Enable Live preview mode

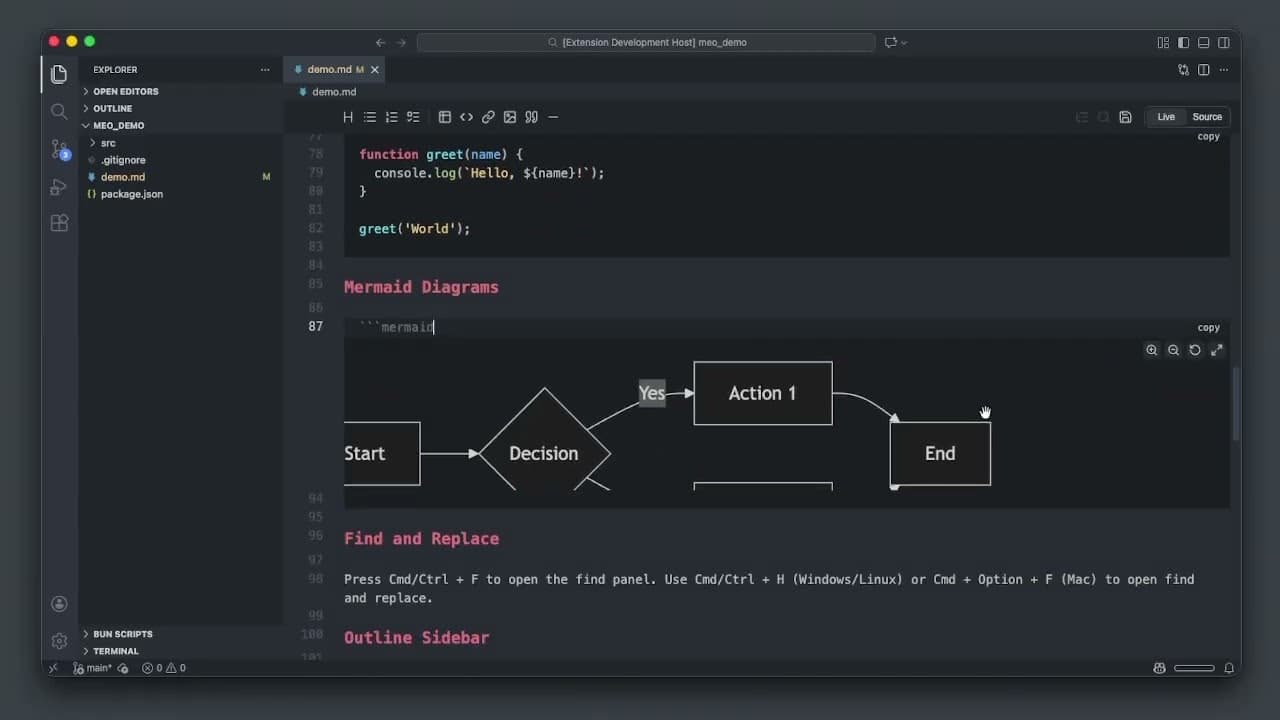1165,116
